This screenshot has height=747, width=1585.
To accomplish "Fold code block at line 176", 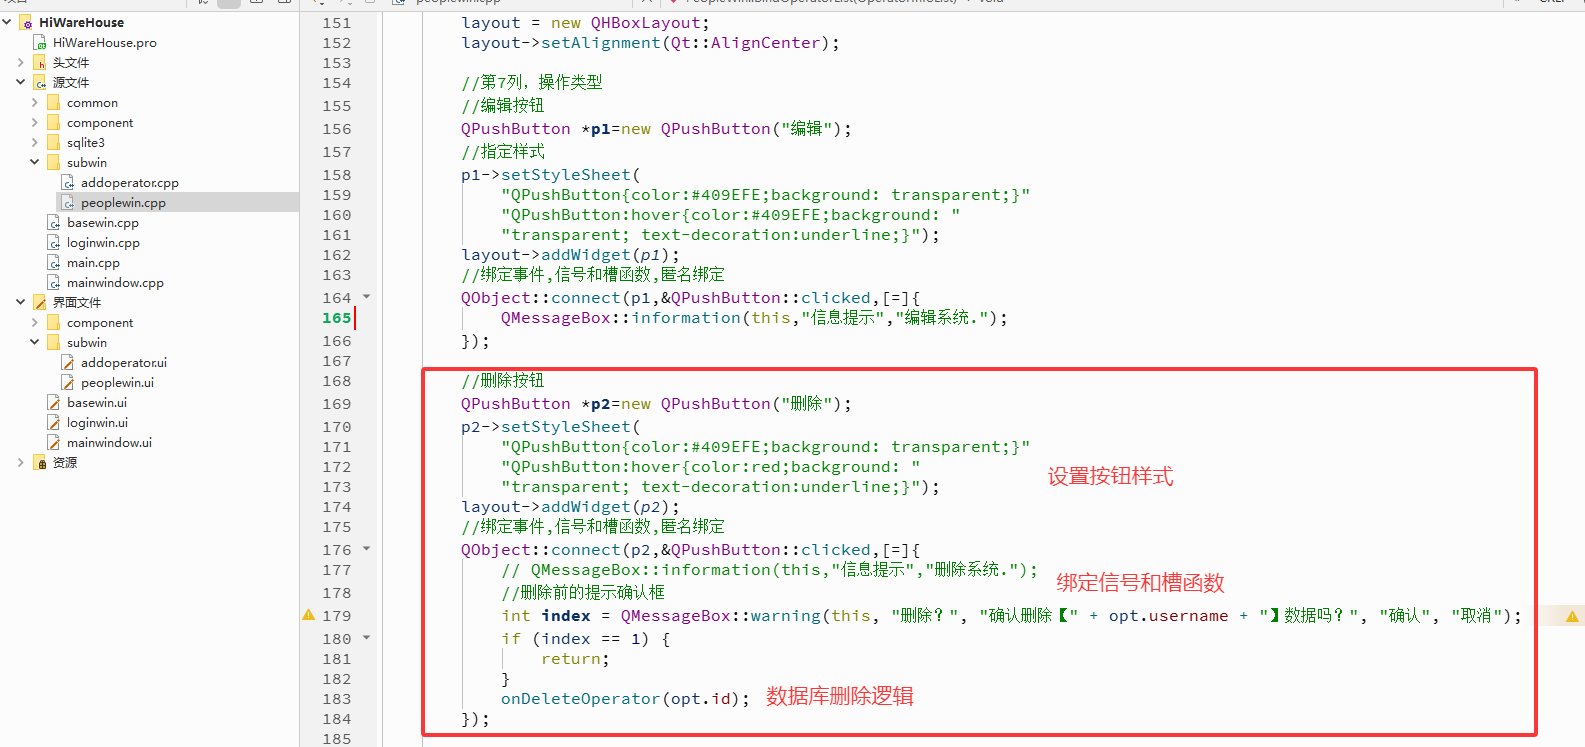I will (x=367, y=549).
